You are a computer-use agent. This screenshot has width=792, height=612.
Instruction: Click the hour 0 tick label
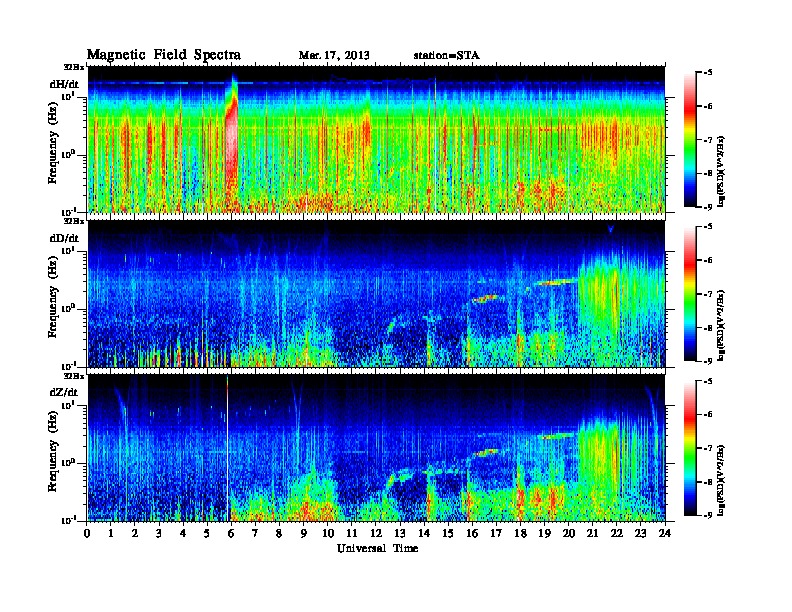(x=87, y=533)
